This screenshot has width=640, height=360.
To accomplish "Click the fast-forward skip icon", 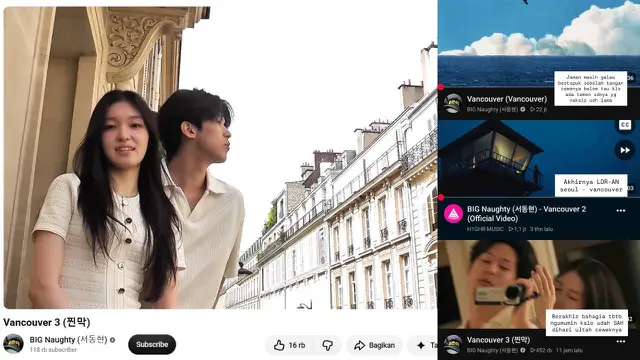I will pos(624,150).
